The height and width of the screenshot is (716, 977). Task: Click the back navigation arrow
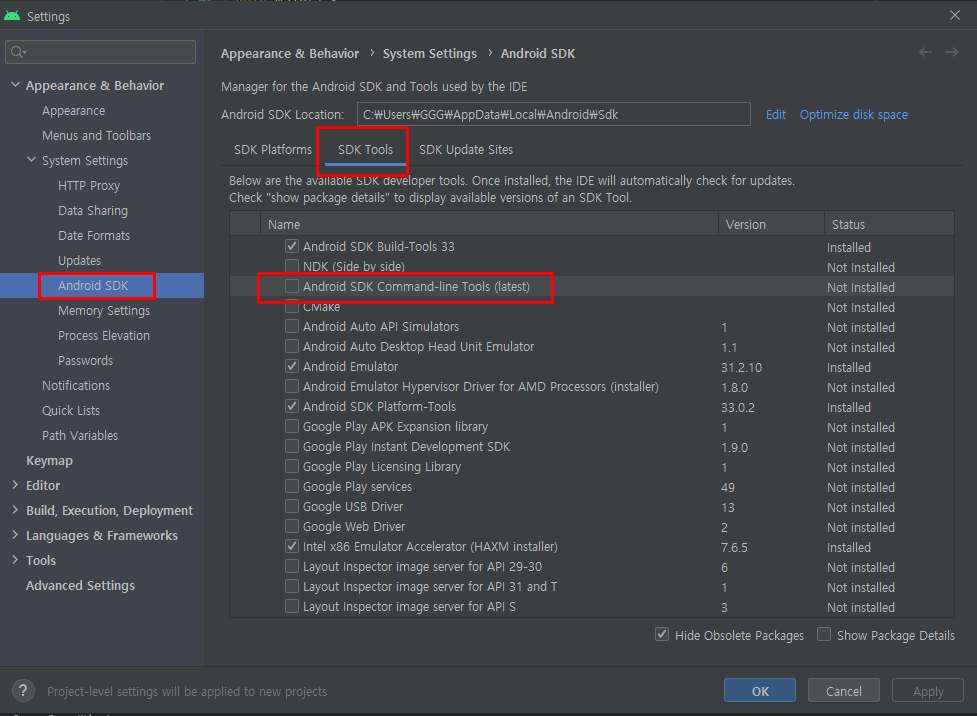pyautogui.click(x=925, y=52)
